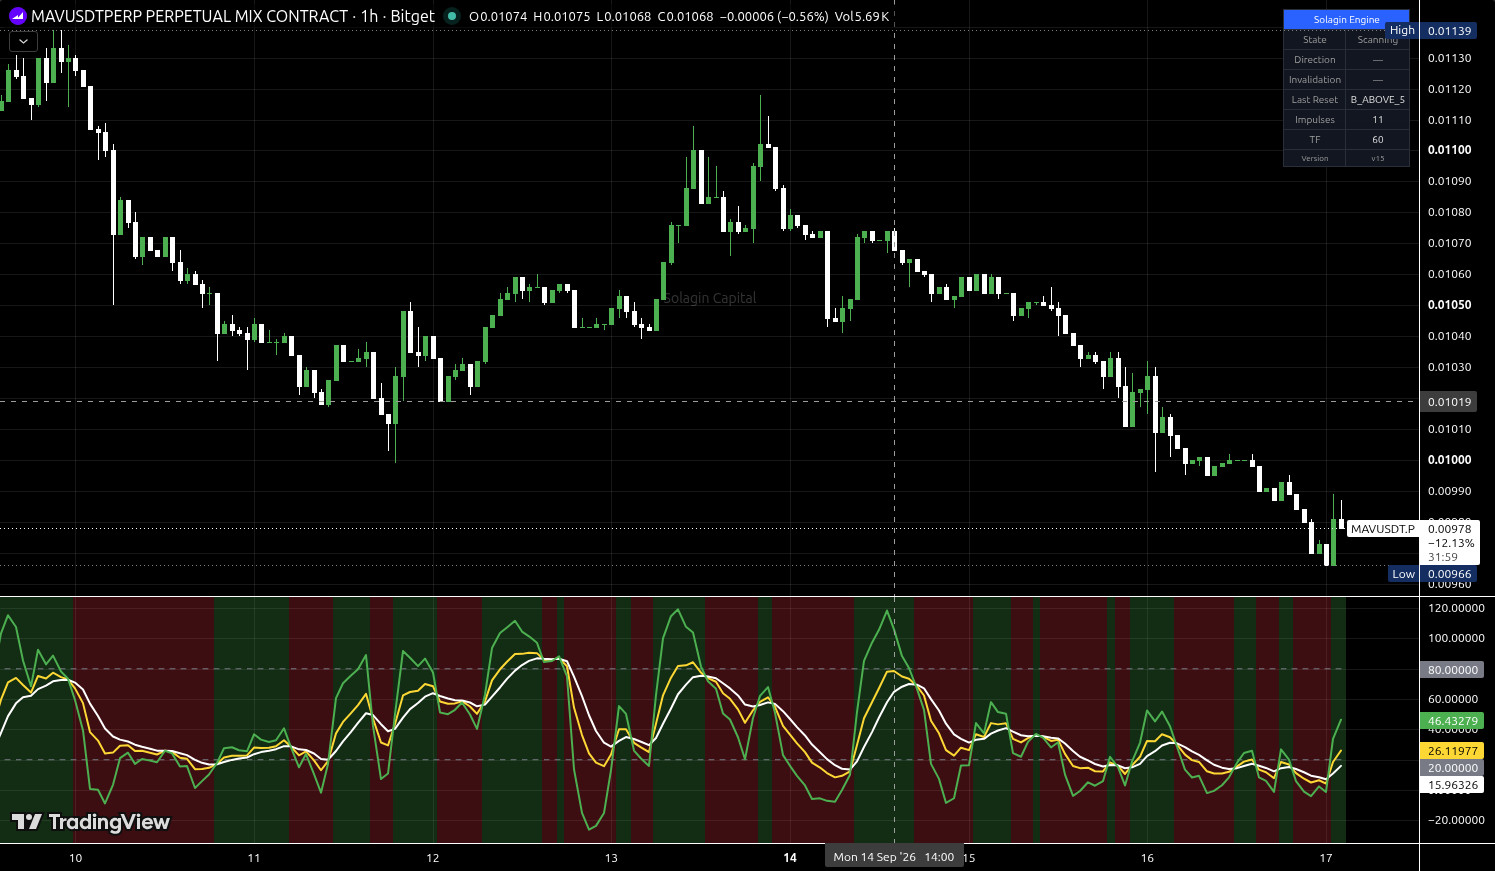The height and width of the screenshot is (871, 1495).
Task: Click the State row label in Solagin table
Action: click(x=1315, y=40)
